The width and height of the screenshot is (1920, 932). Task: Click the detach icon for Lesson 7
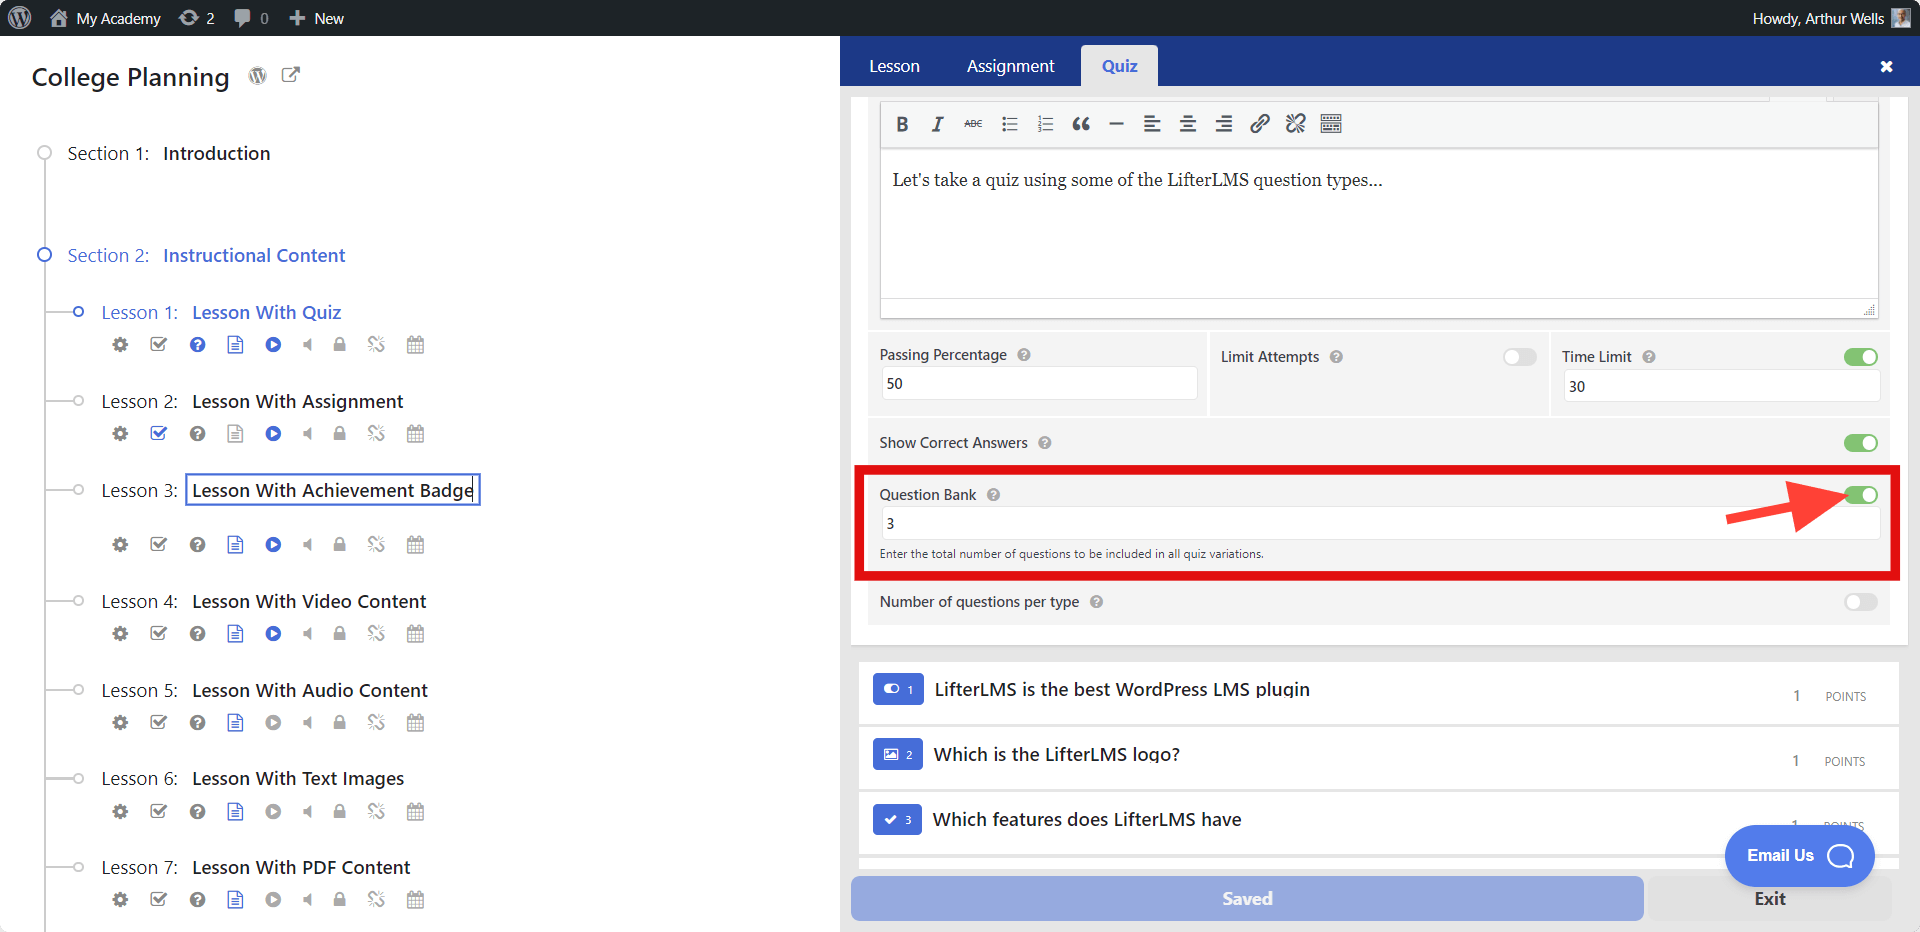tap(376, 900)
